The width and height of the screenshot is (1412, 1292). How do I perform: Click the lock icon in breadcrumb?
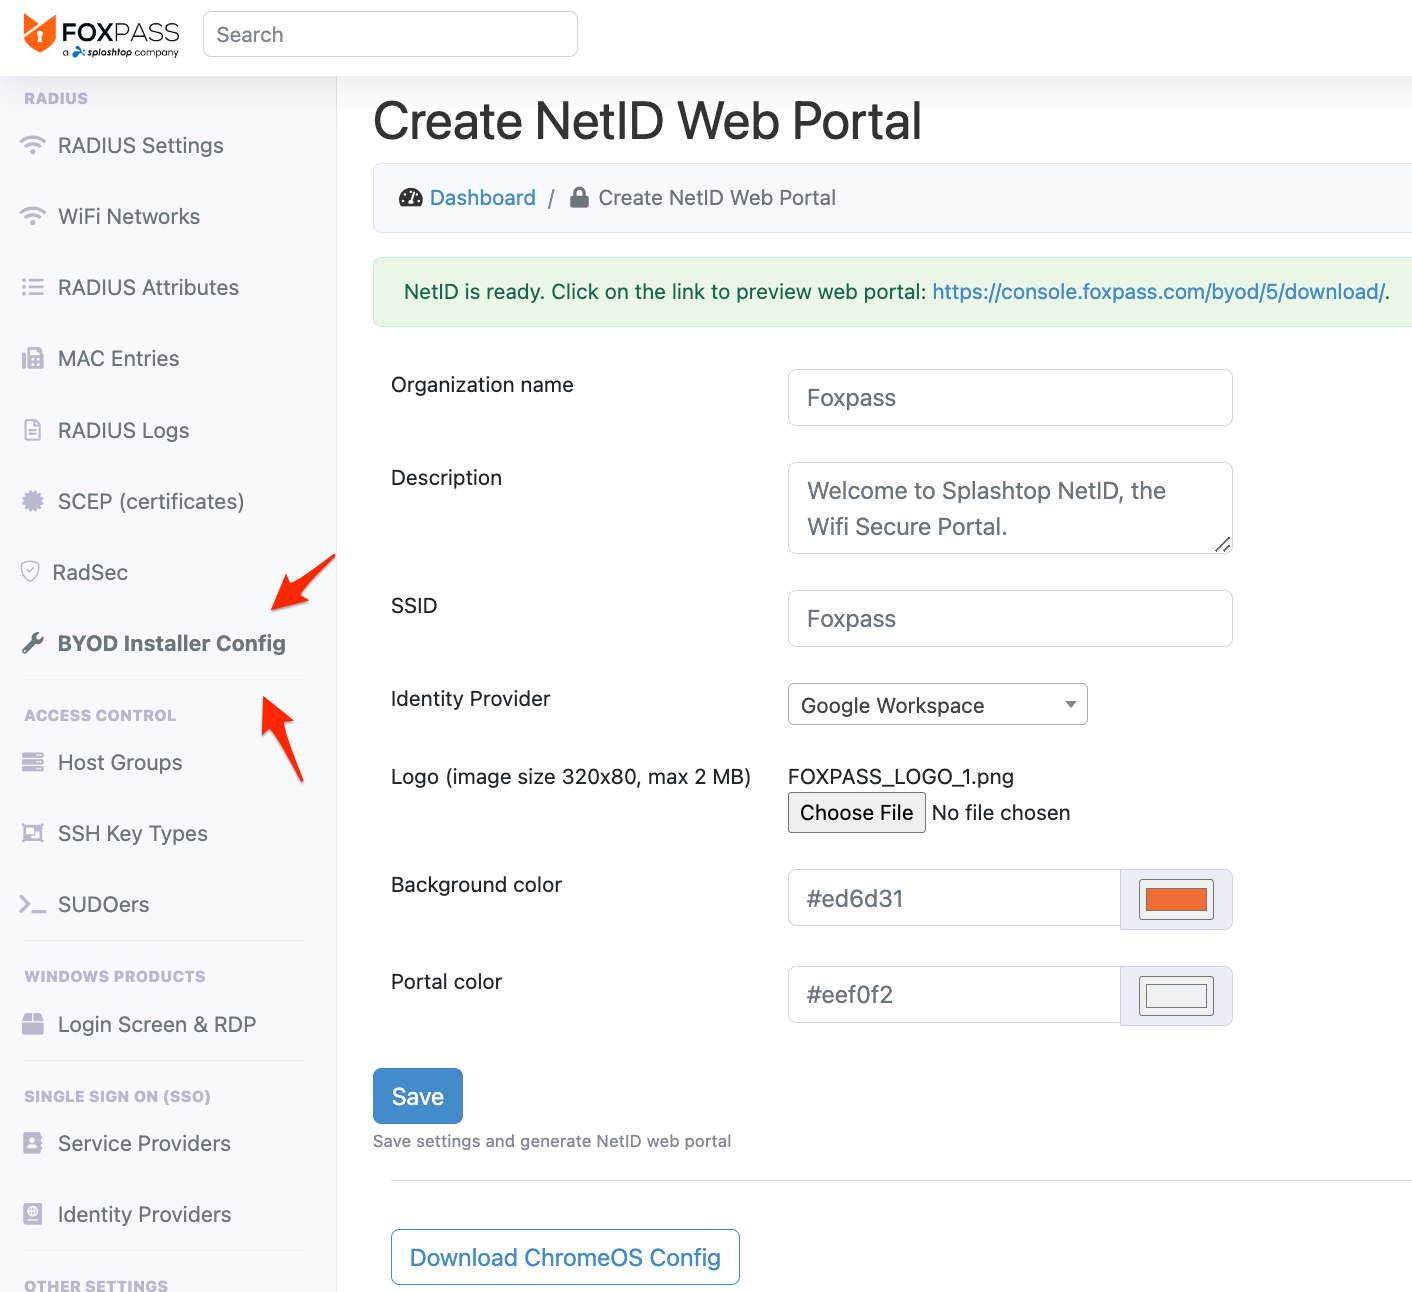coord(579,197)
